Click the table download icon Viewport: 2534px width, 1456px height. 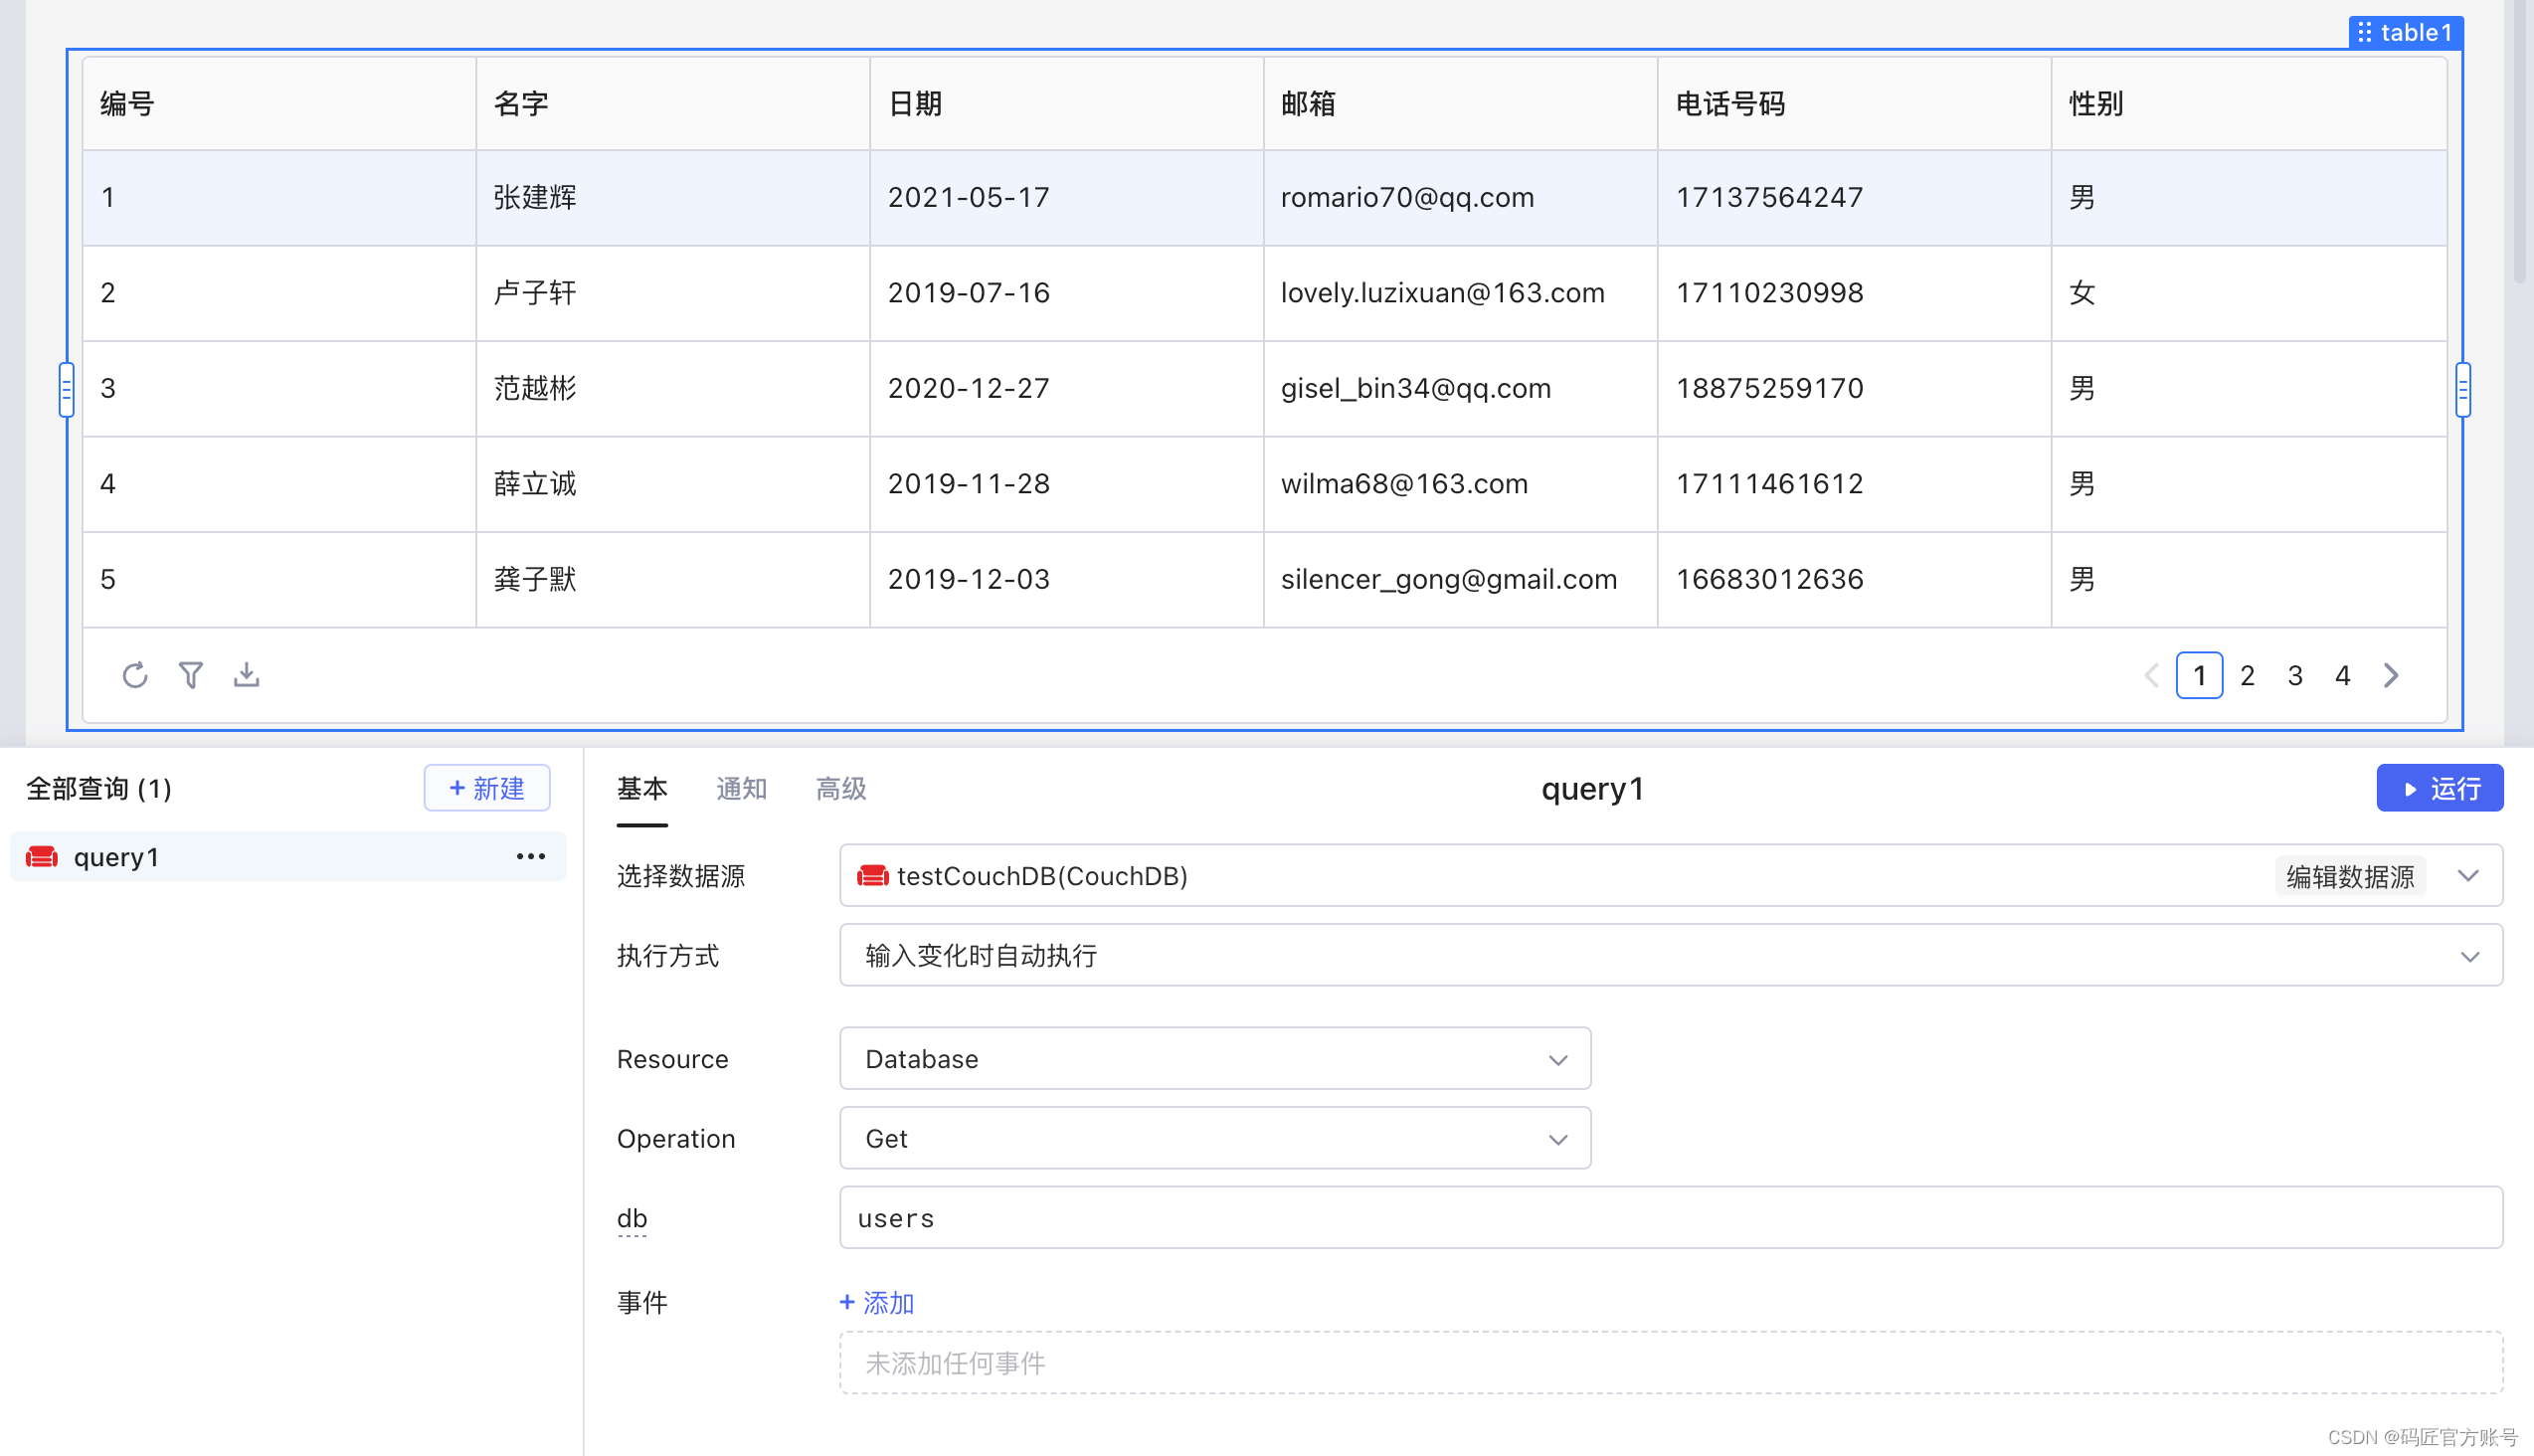pos(247,675)
